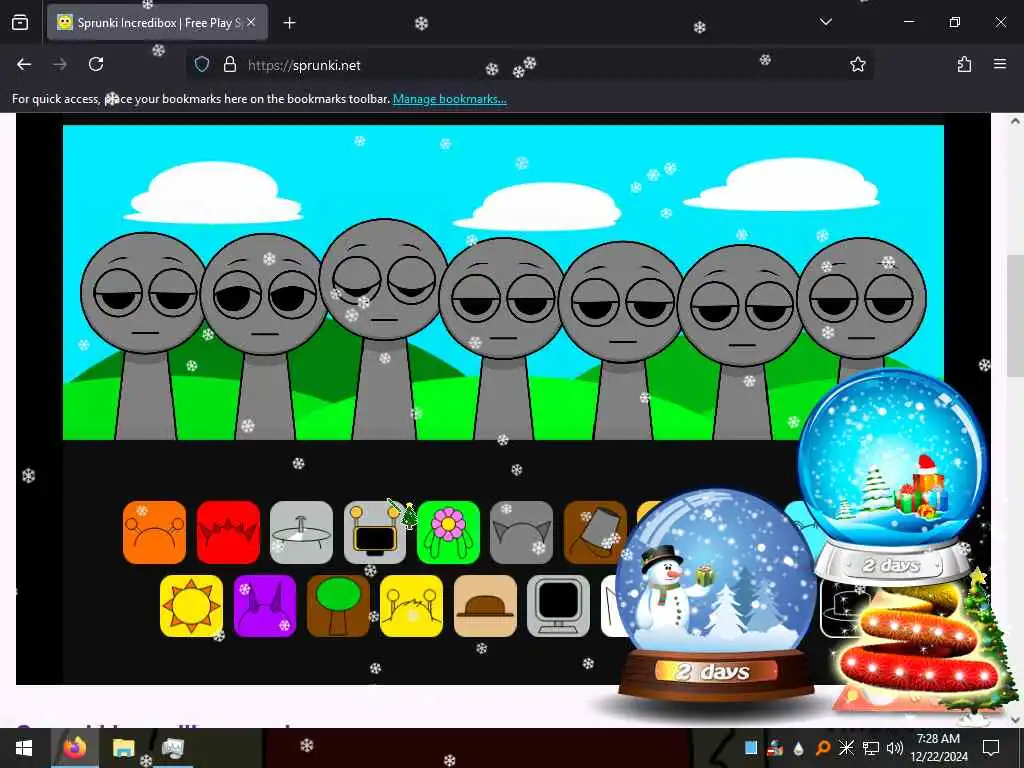Click the volume speaker tray icon
Viewport: 1024px width, 768px height.
point(895,748)
